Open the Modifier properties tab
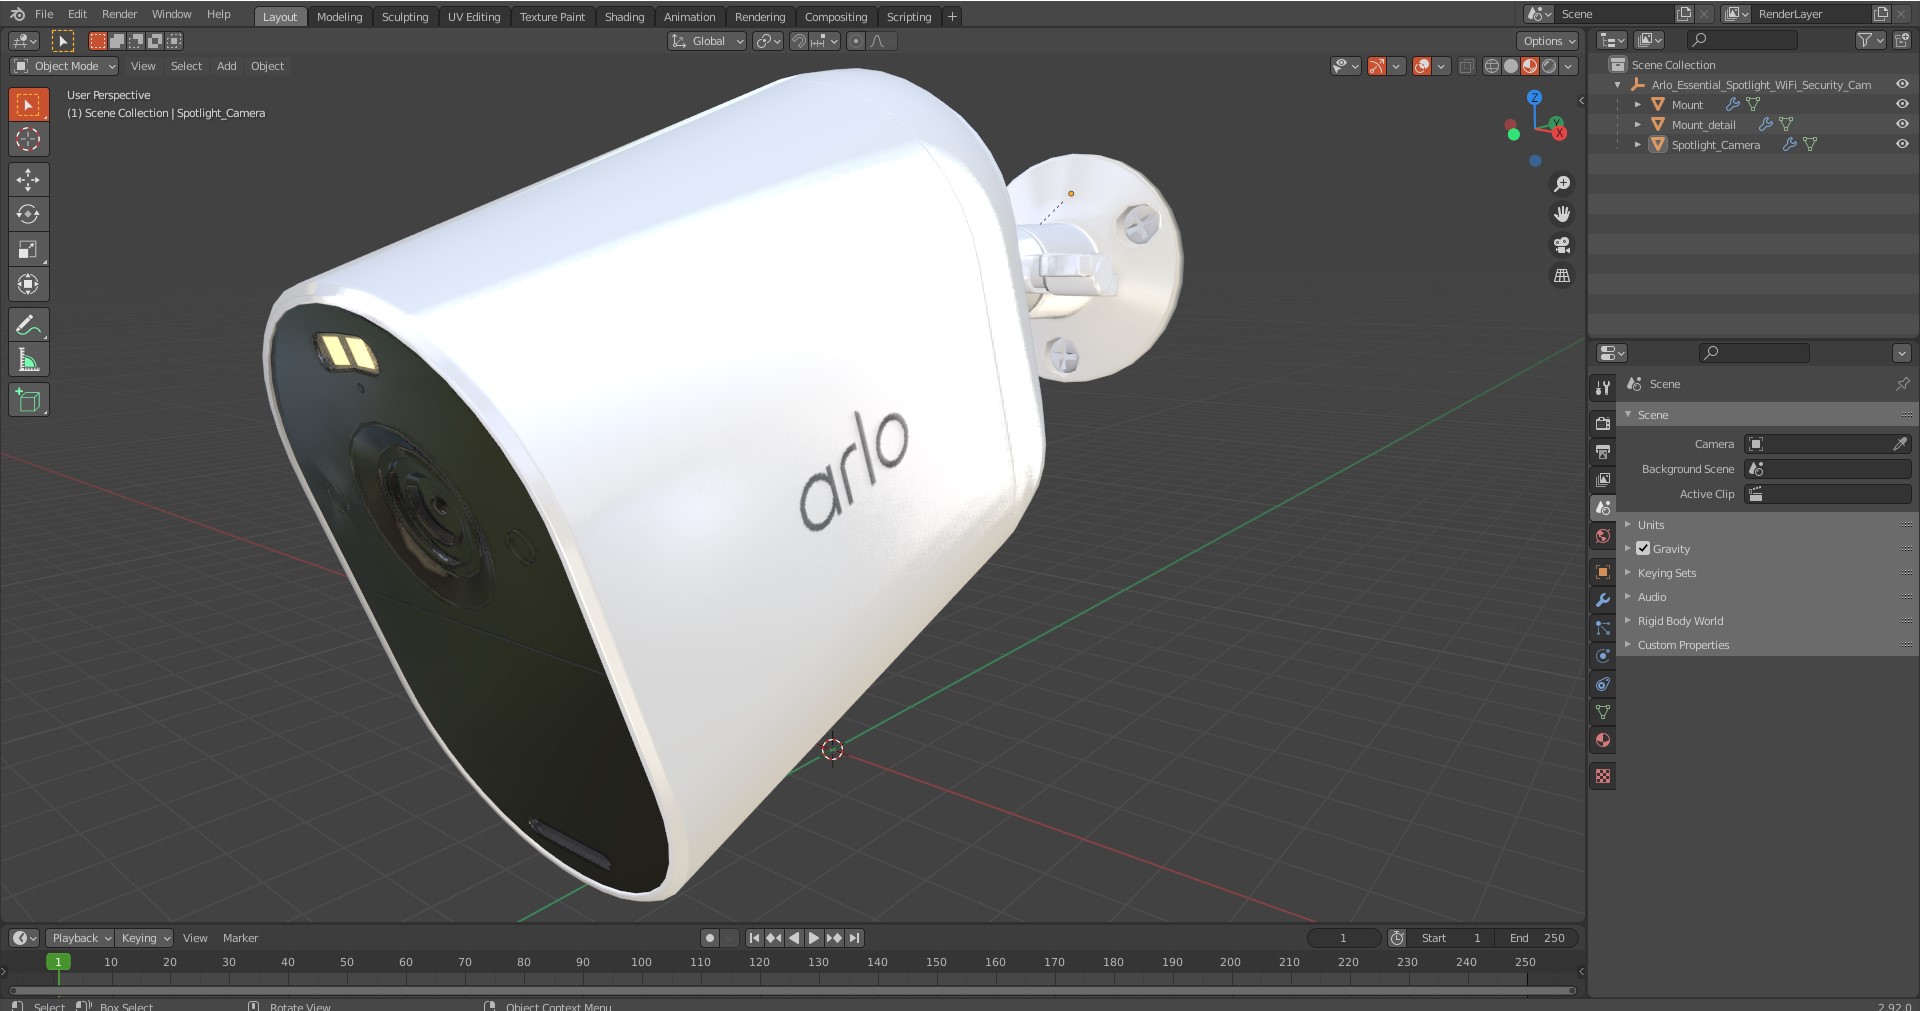Image resolution: width=1920 pixels, height=1011 pixels. pos(1603,600)
